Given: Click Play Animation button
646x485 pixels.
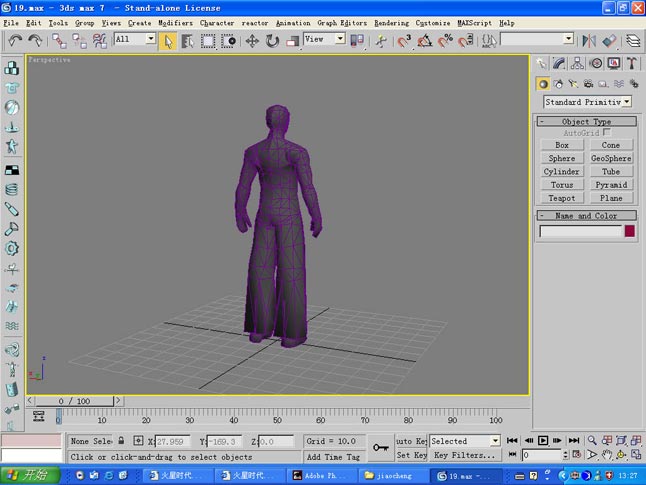Looking at the screenshot, I should 543,441.
